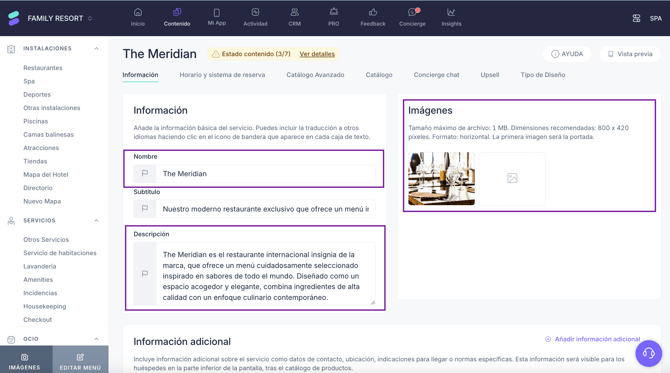Click the translation flag icon for Subtítulo
Viewport: 670px width, 373px height.
[x=145, y=209]
